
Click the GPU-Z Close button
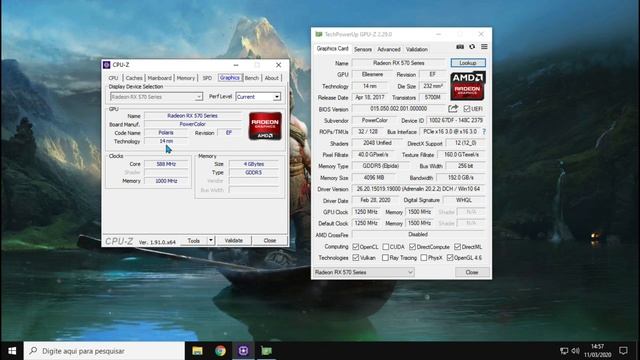[472, 272]
